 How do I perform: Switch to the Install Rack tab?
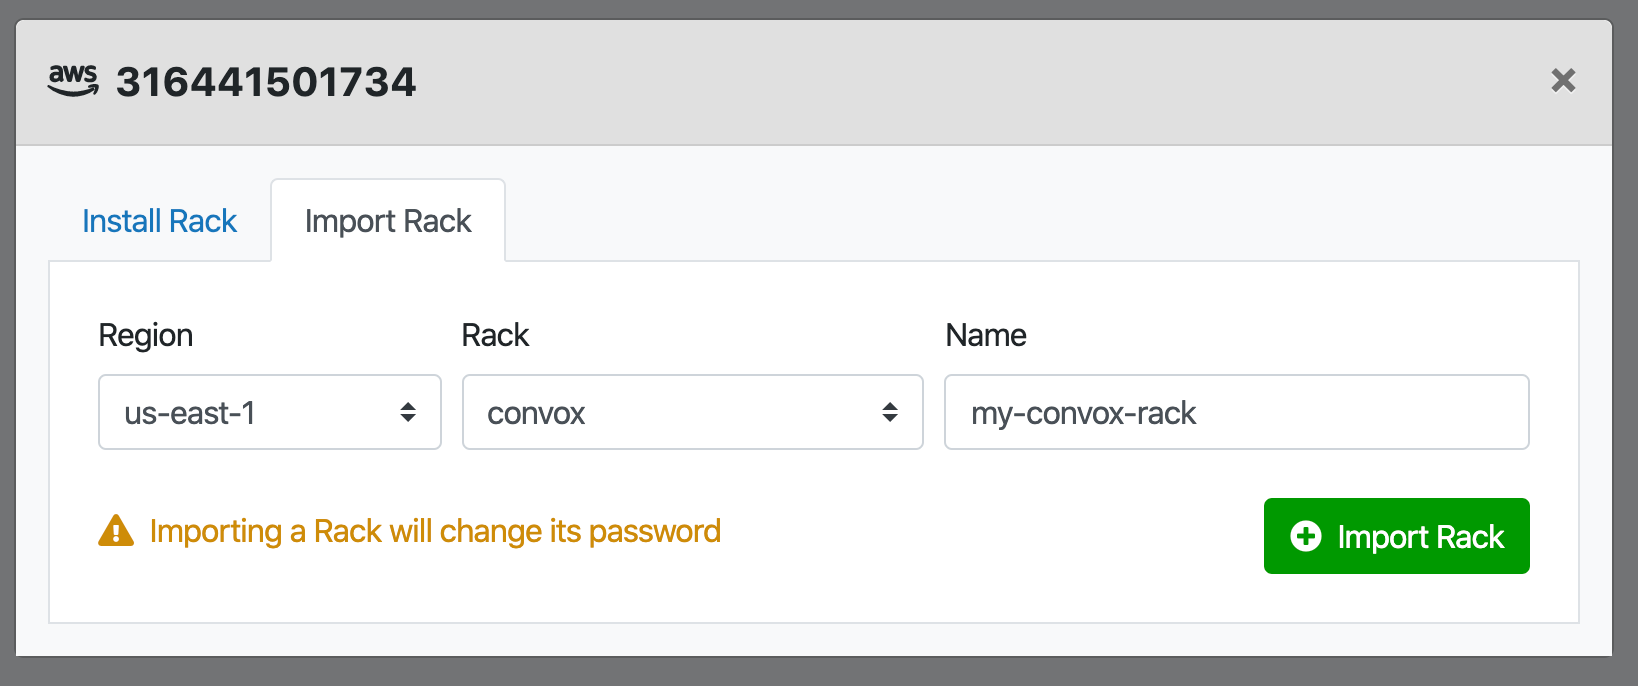pos(159,221)
